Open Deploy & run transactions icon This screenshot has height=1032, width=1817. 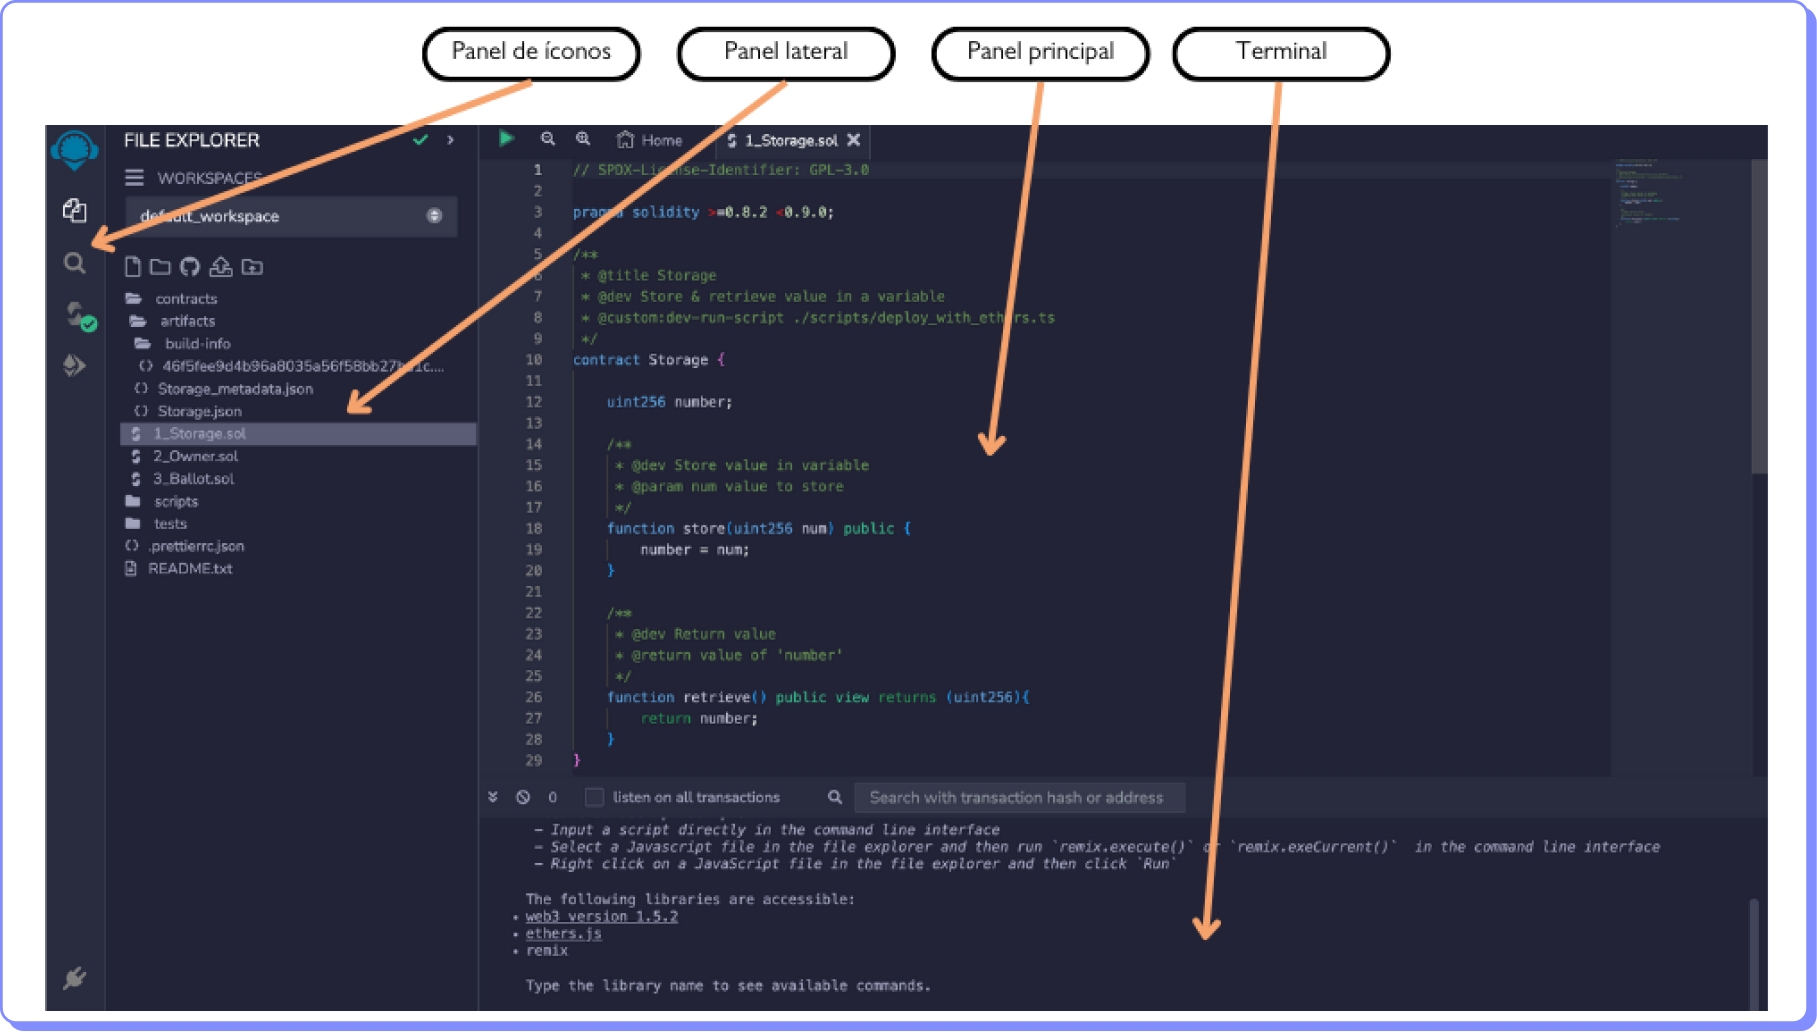(x=74, y=366)
